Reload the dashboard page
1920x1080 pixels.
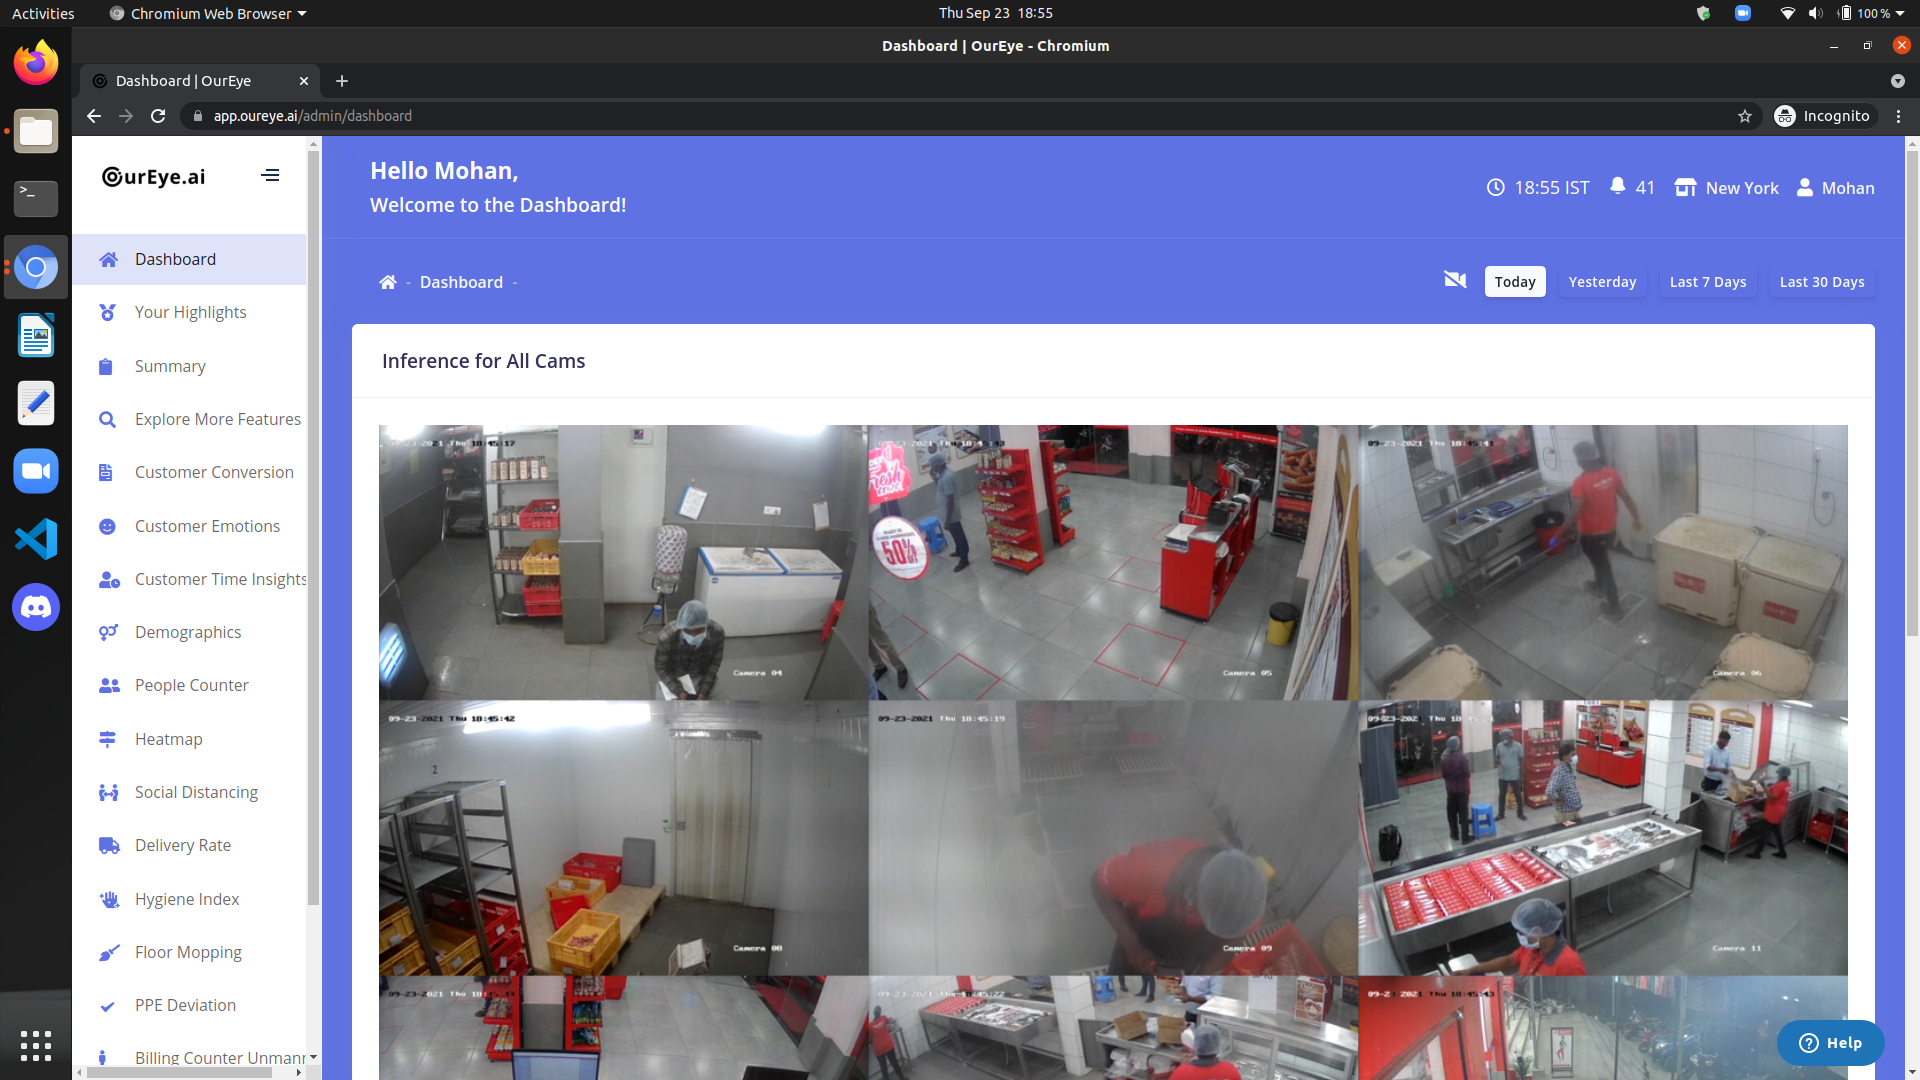[158, 116]
